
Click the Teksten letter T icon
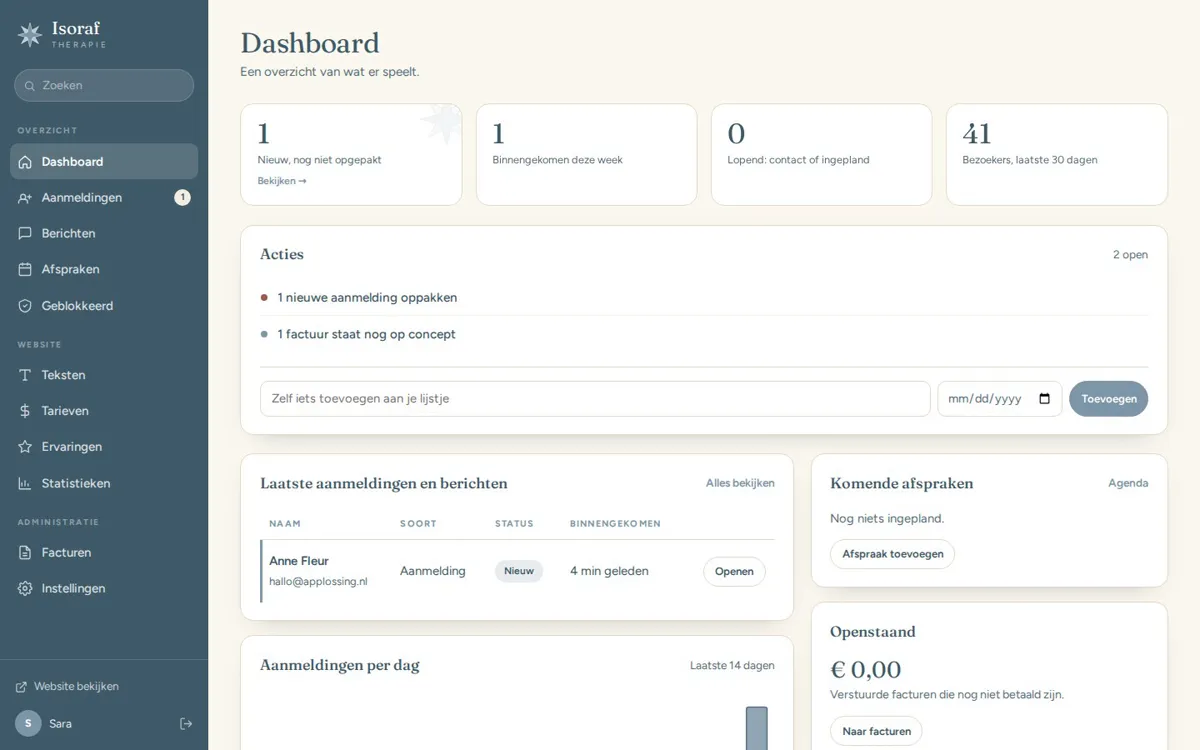tap(25, 375)
